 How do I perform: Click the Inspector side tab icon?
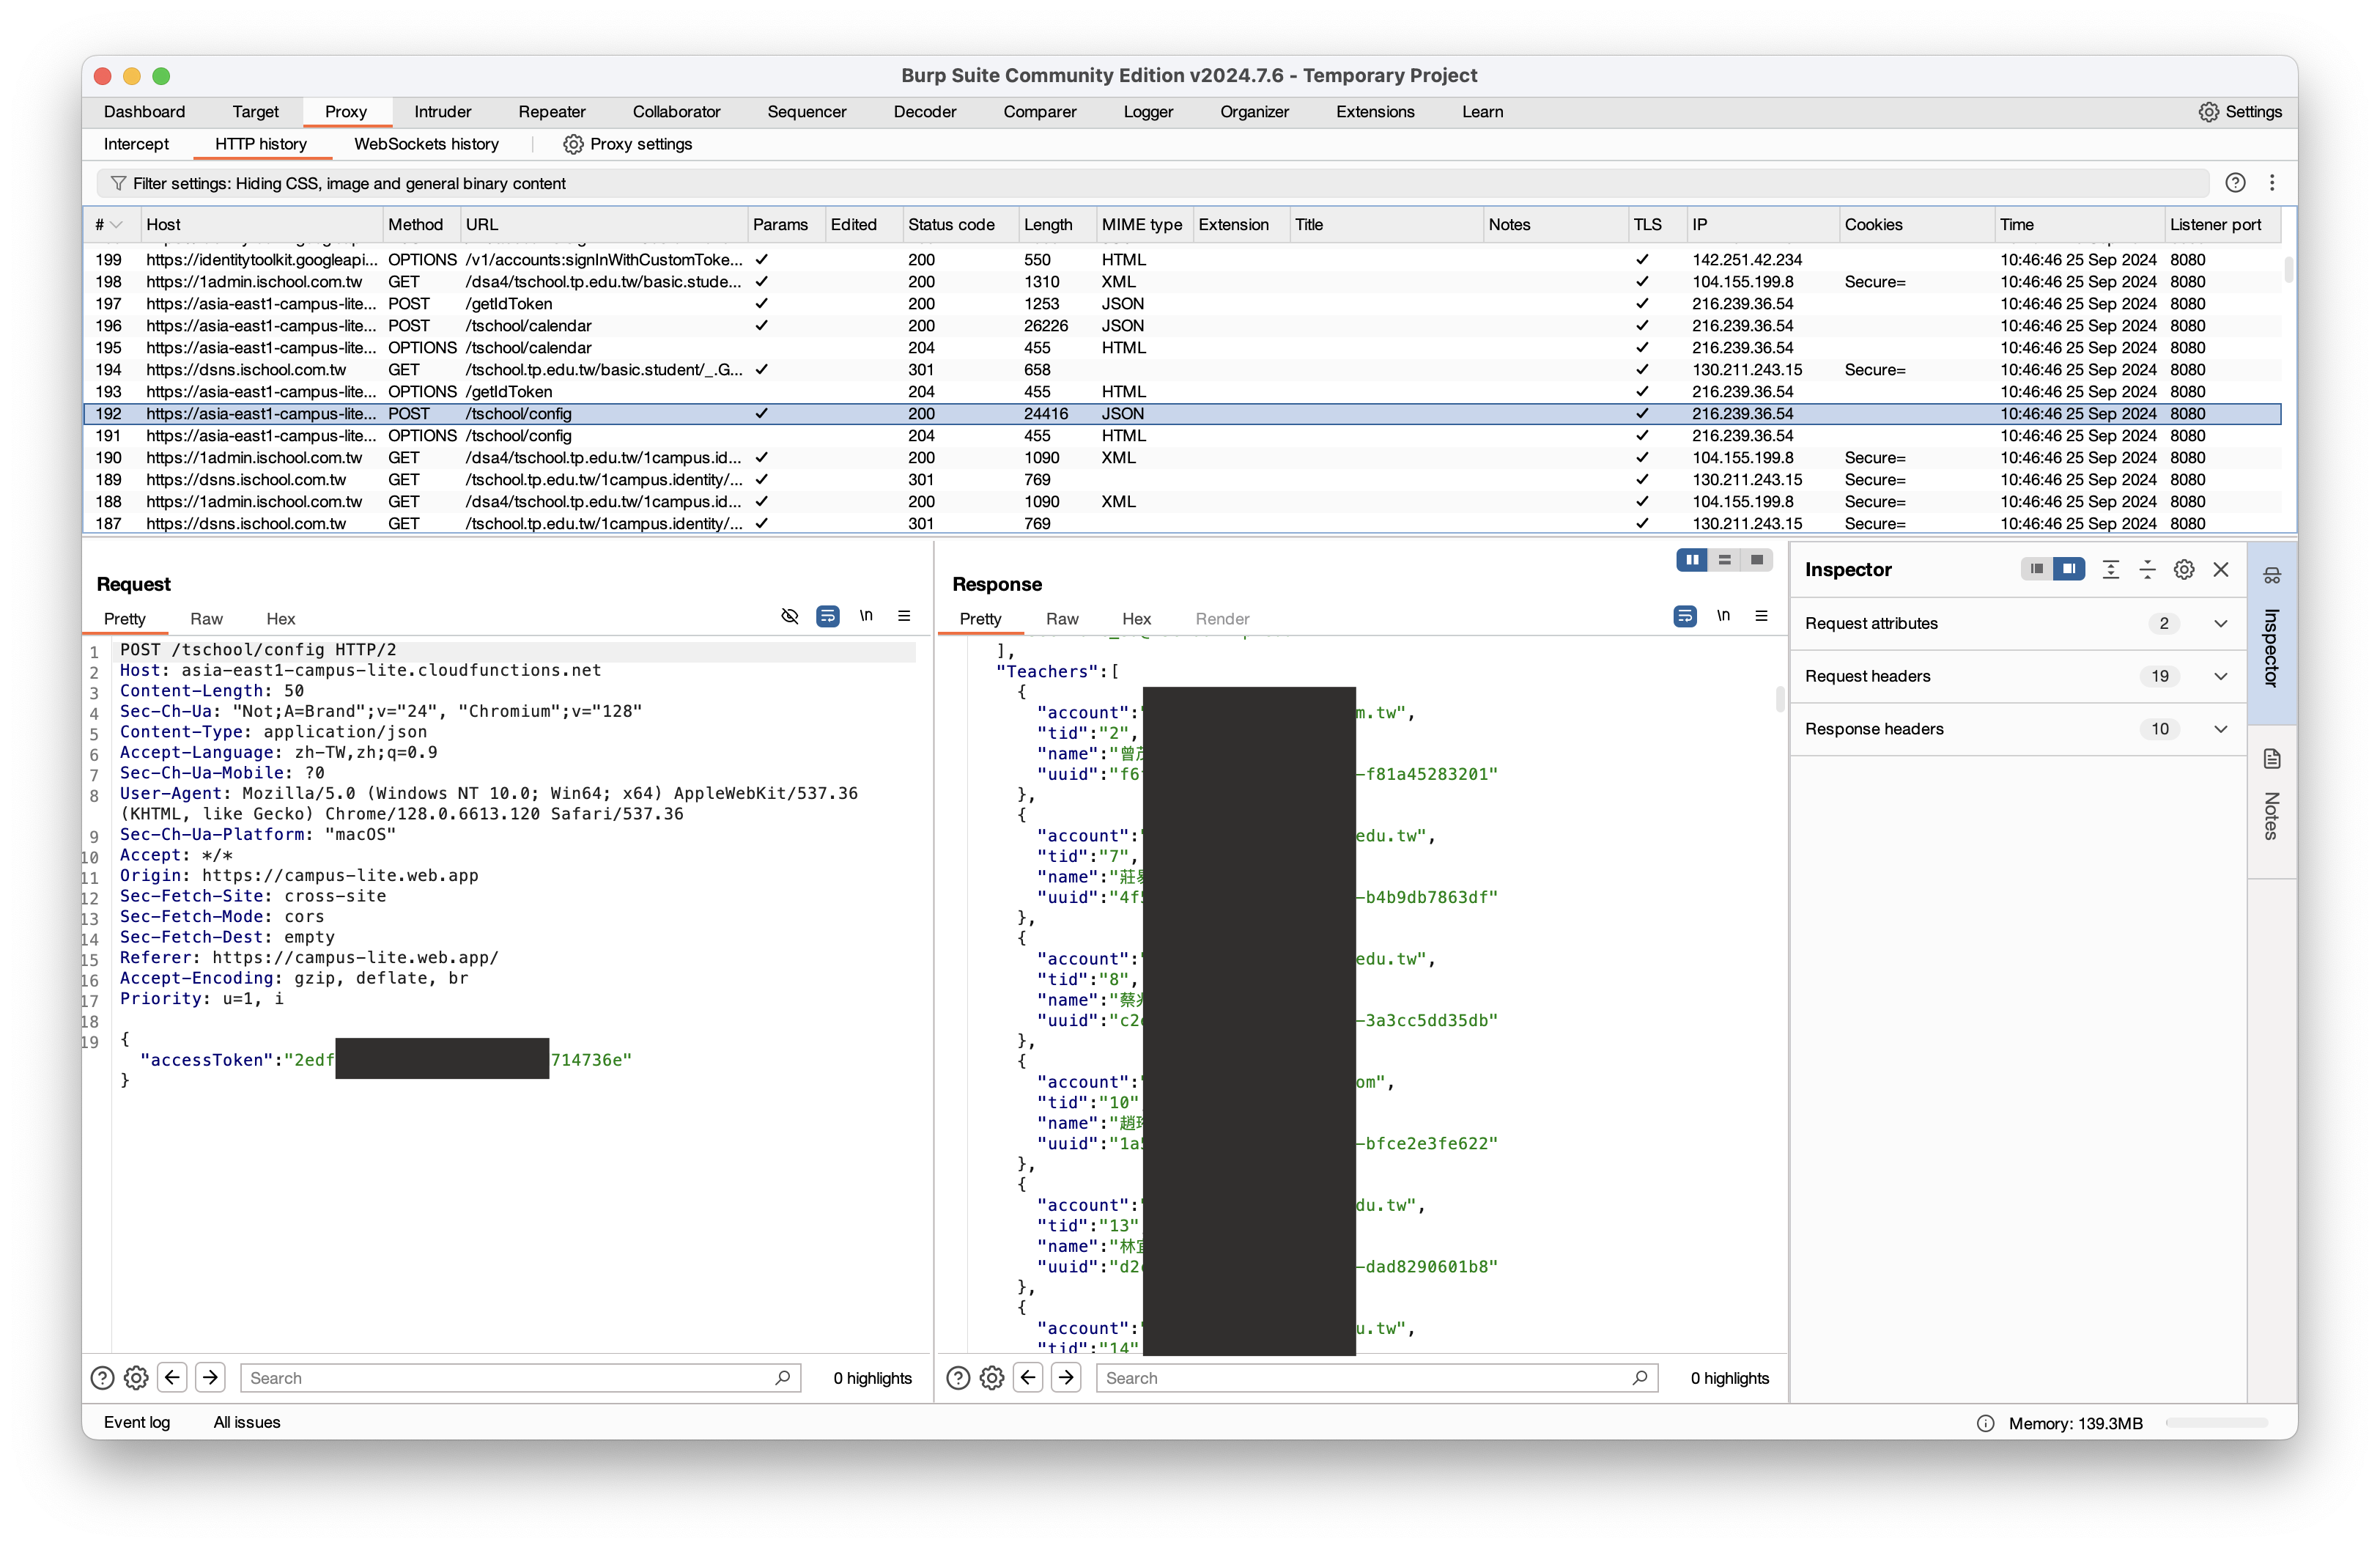tap(2272, 576)
